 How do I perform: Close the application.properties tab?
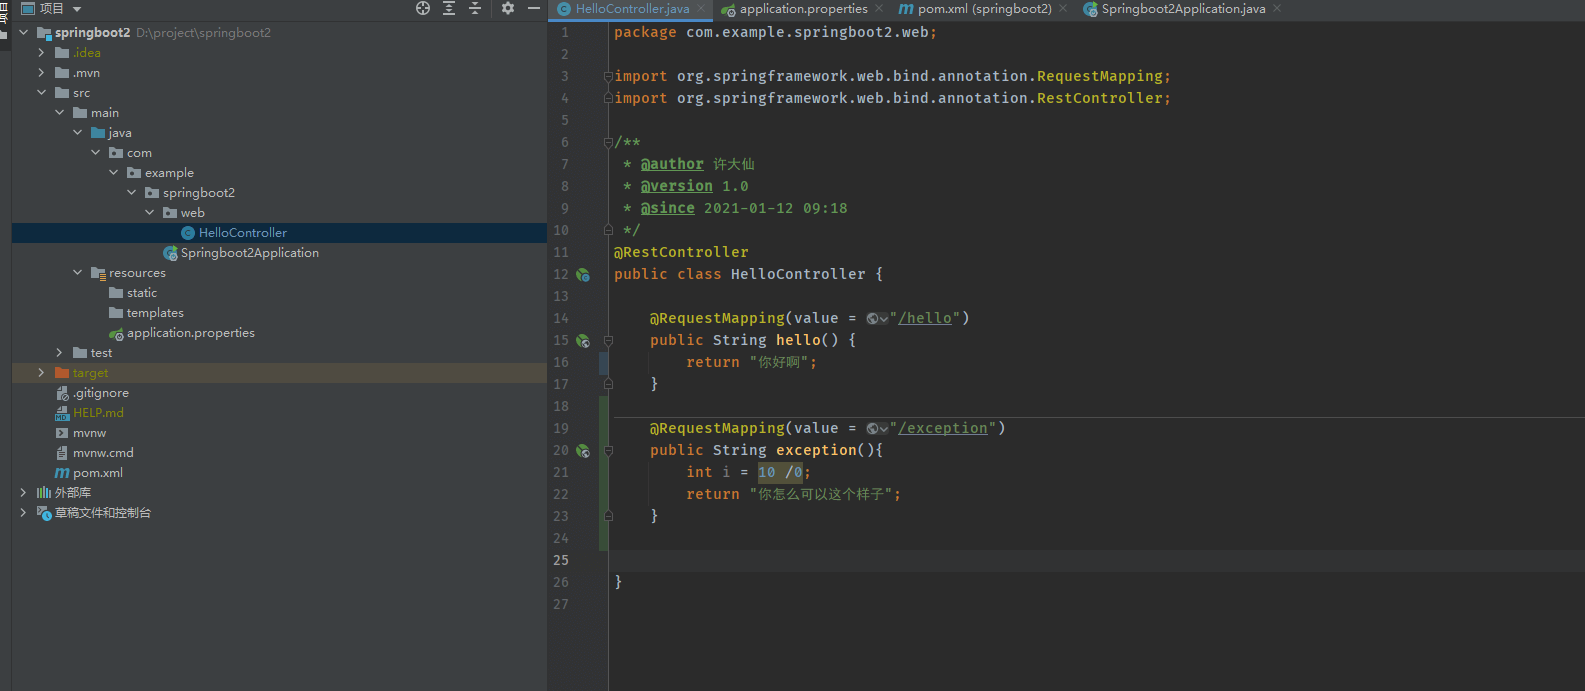(879, 8)
